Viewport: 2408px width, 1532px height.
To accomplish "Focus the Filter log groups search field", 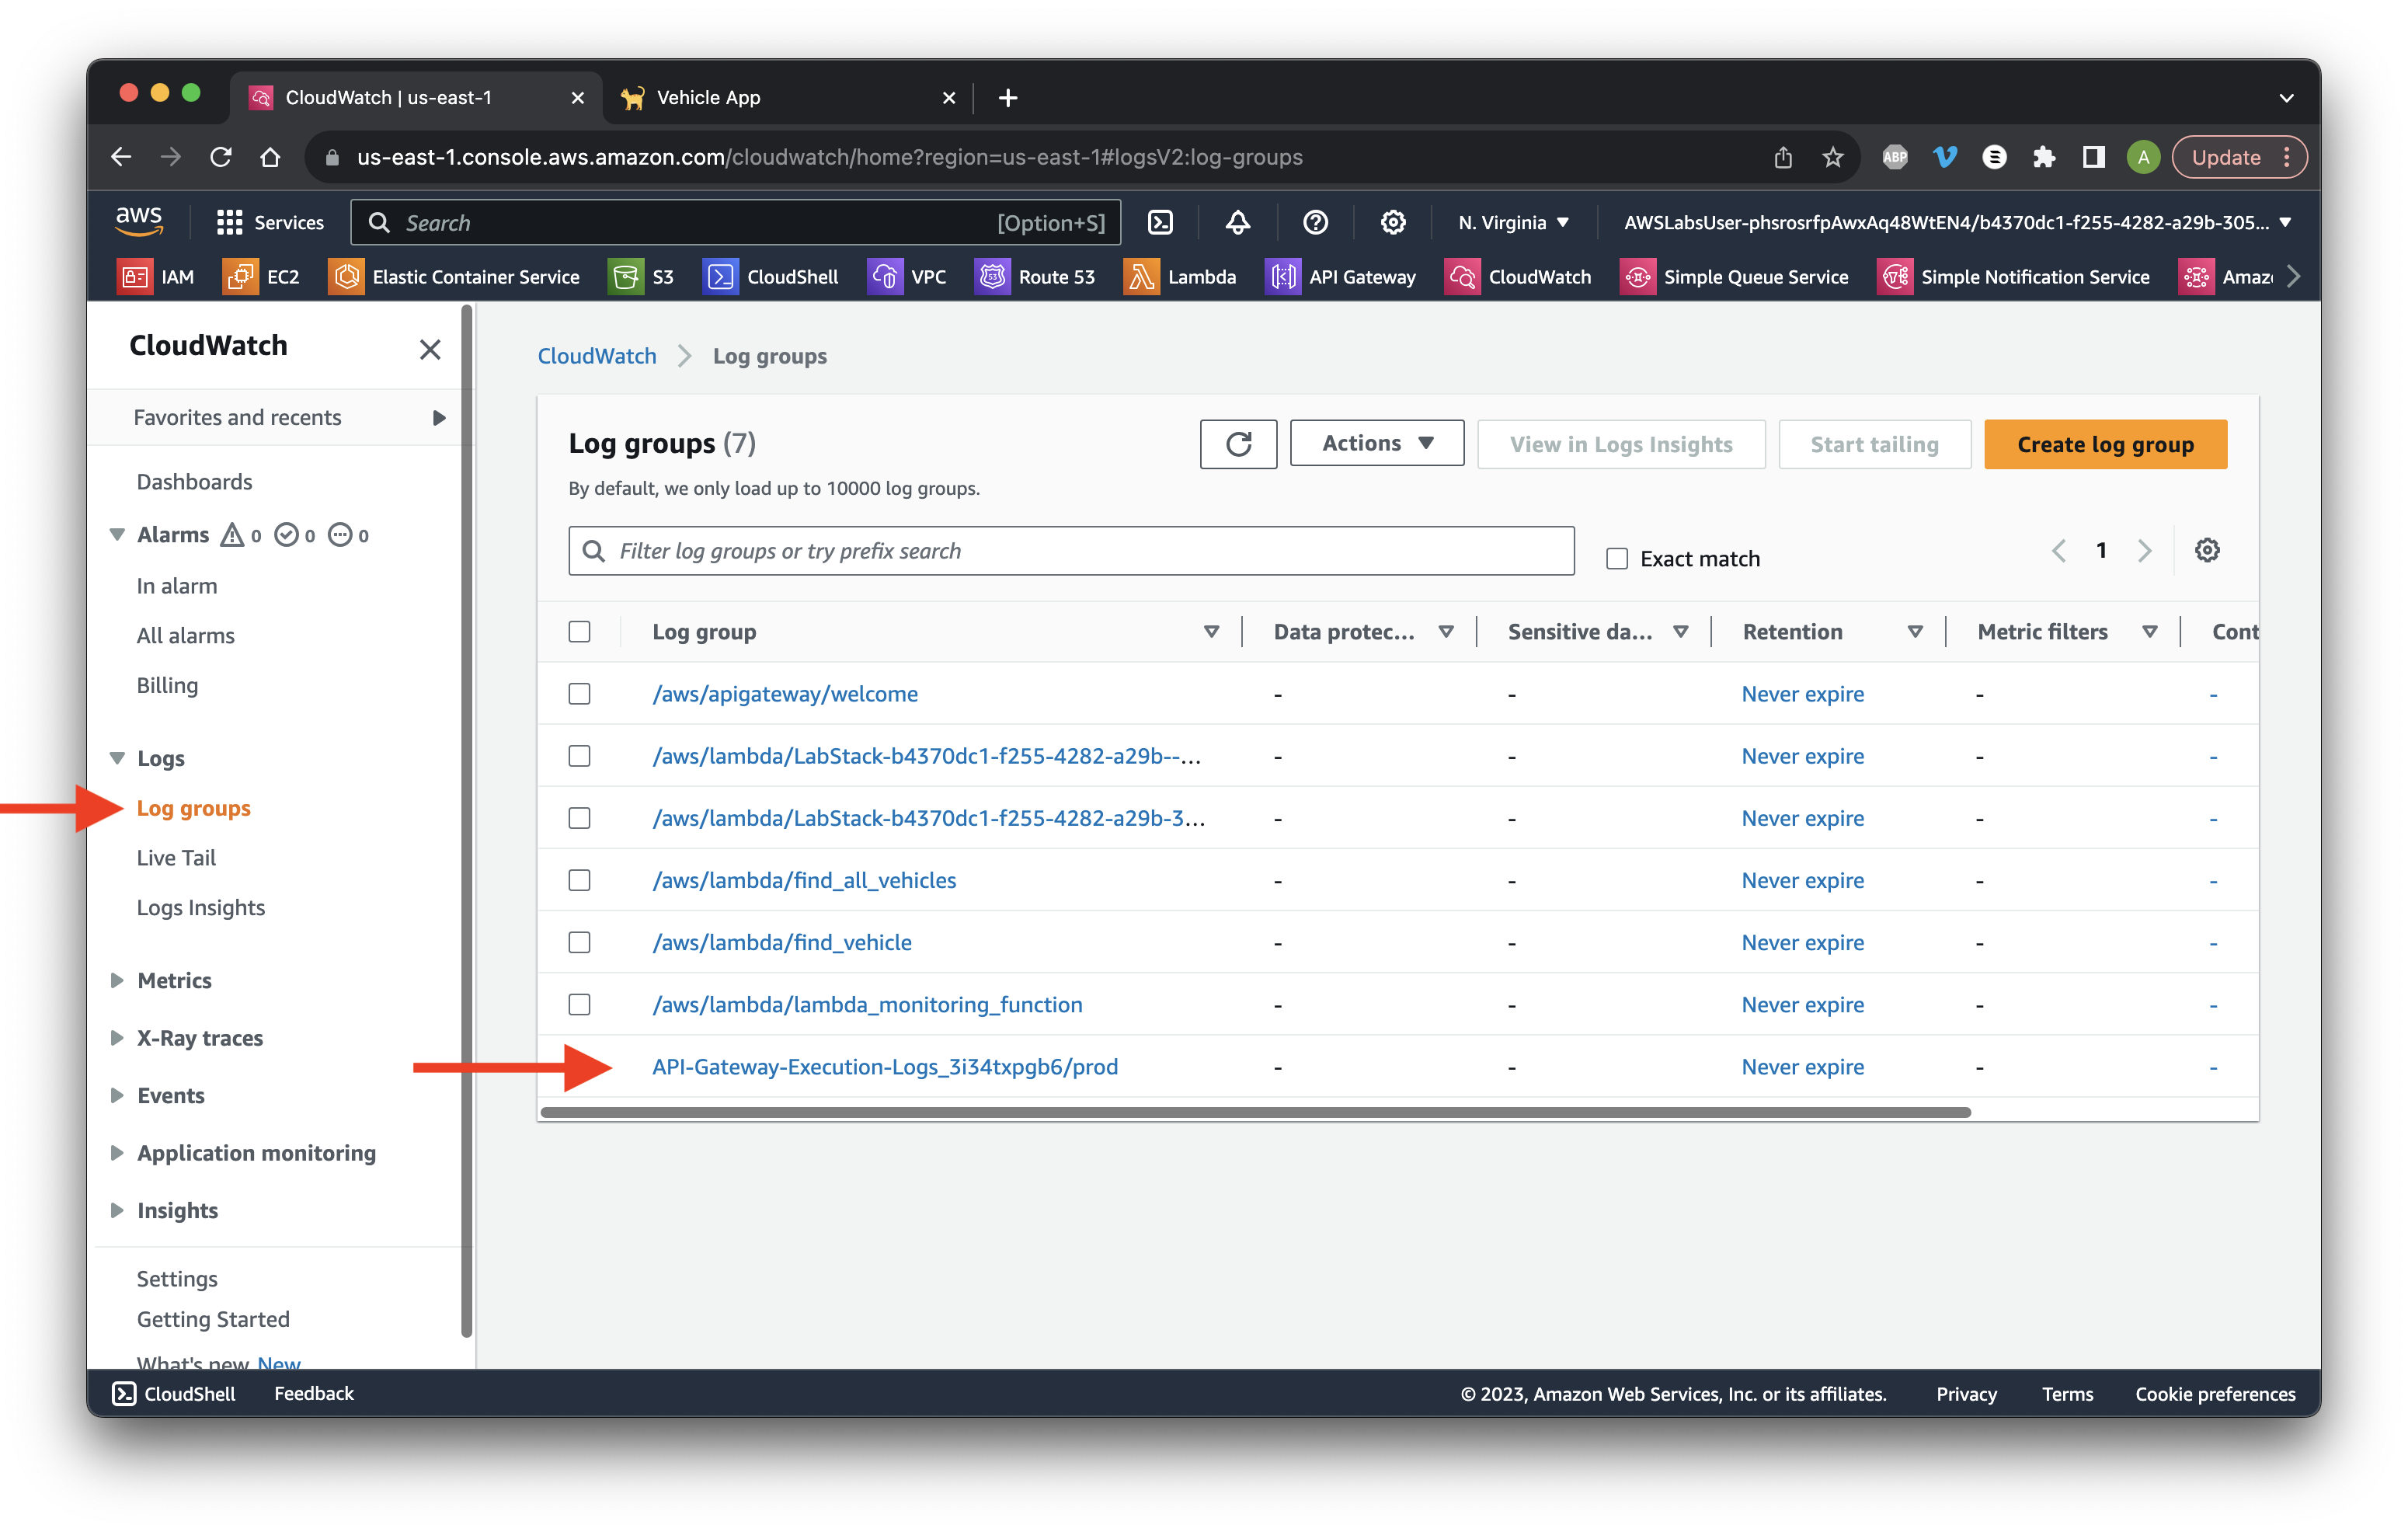I will point(1071,551).
